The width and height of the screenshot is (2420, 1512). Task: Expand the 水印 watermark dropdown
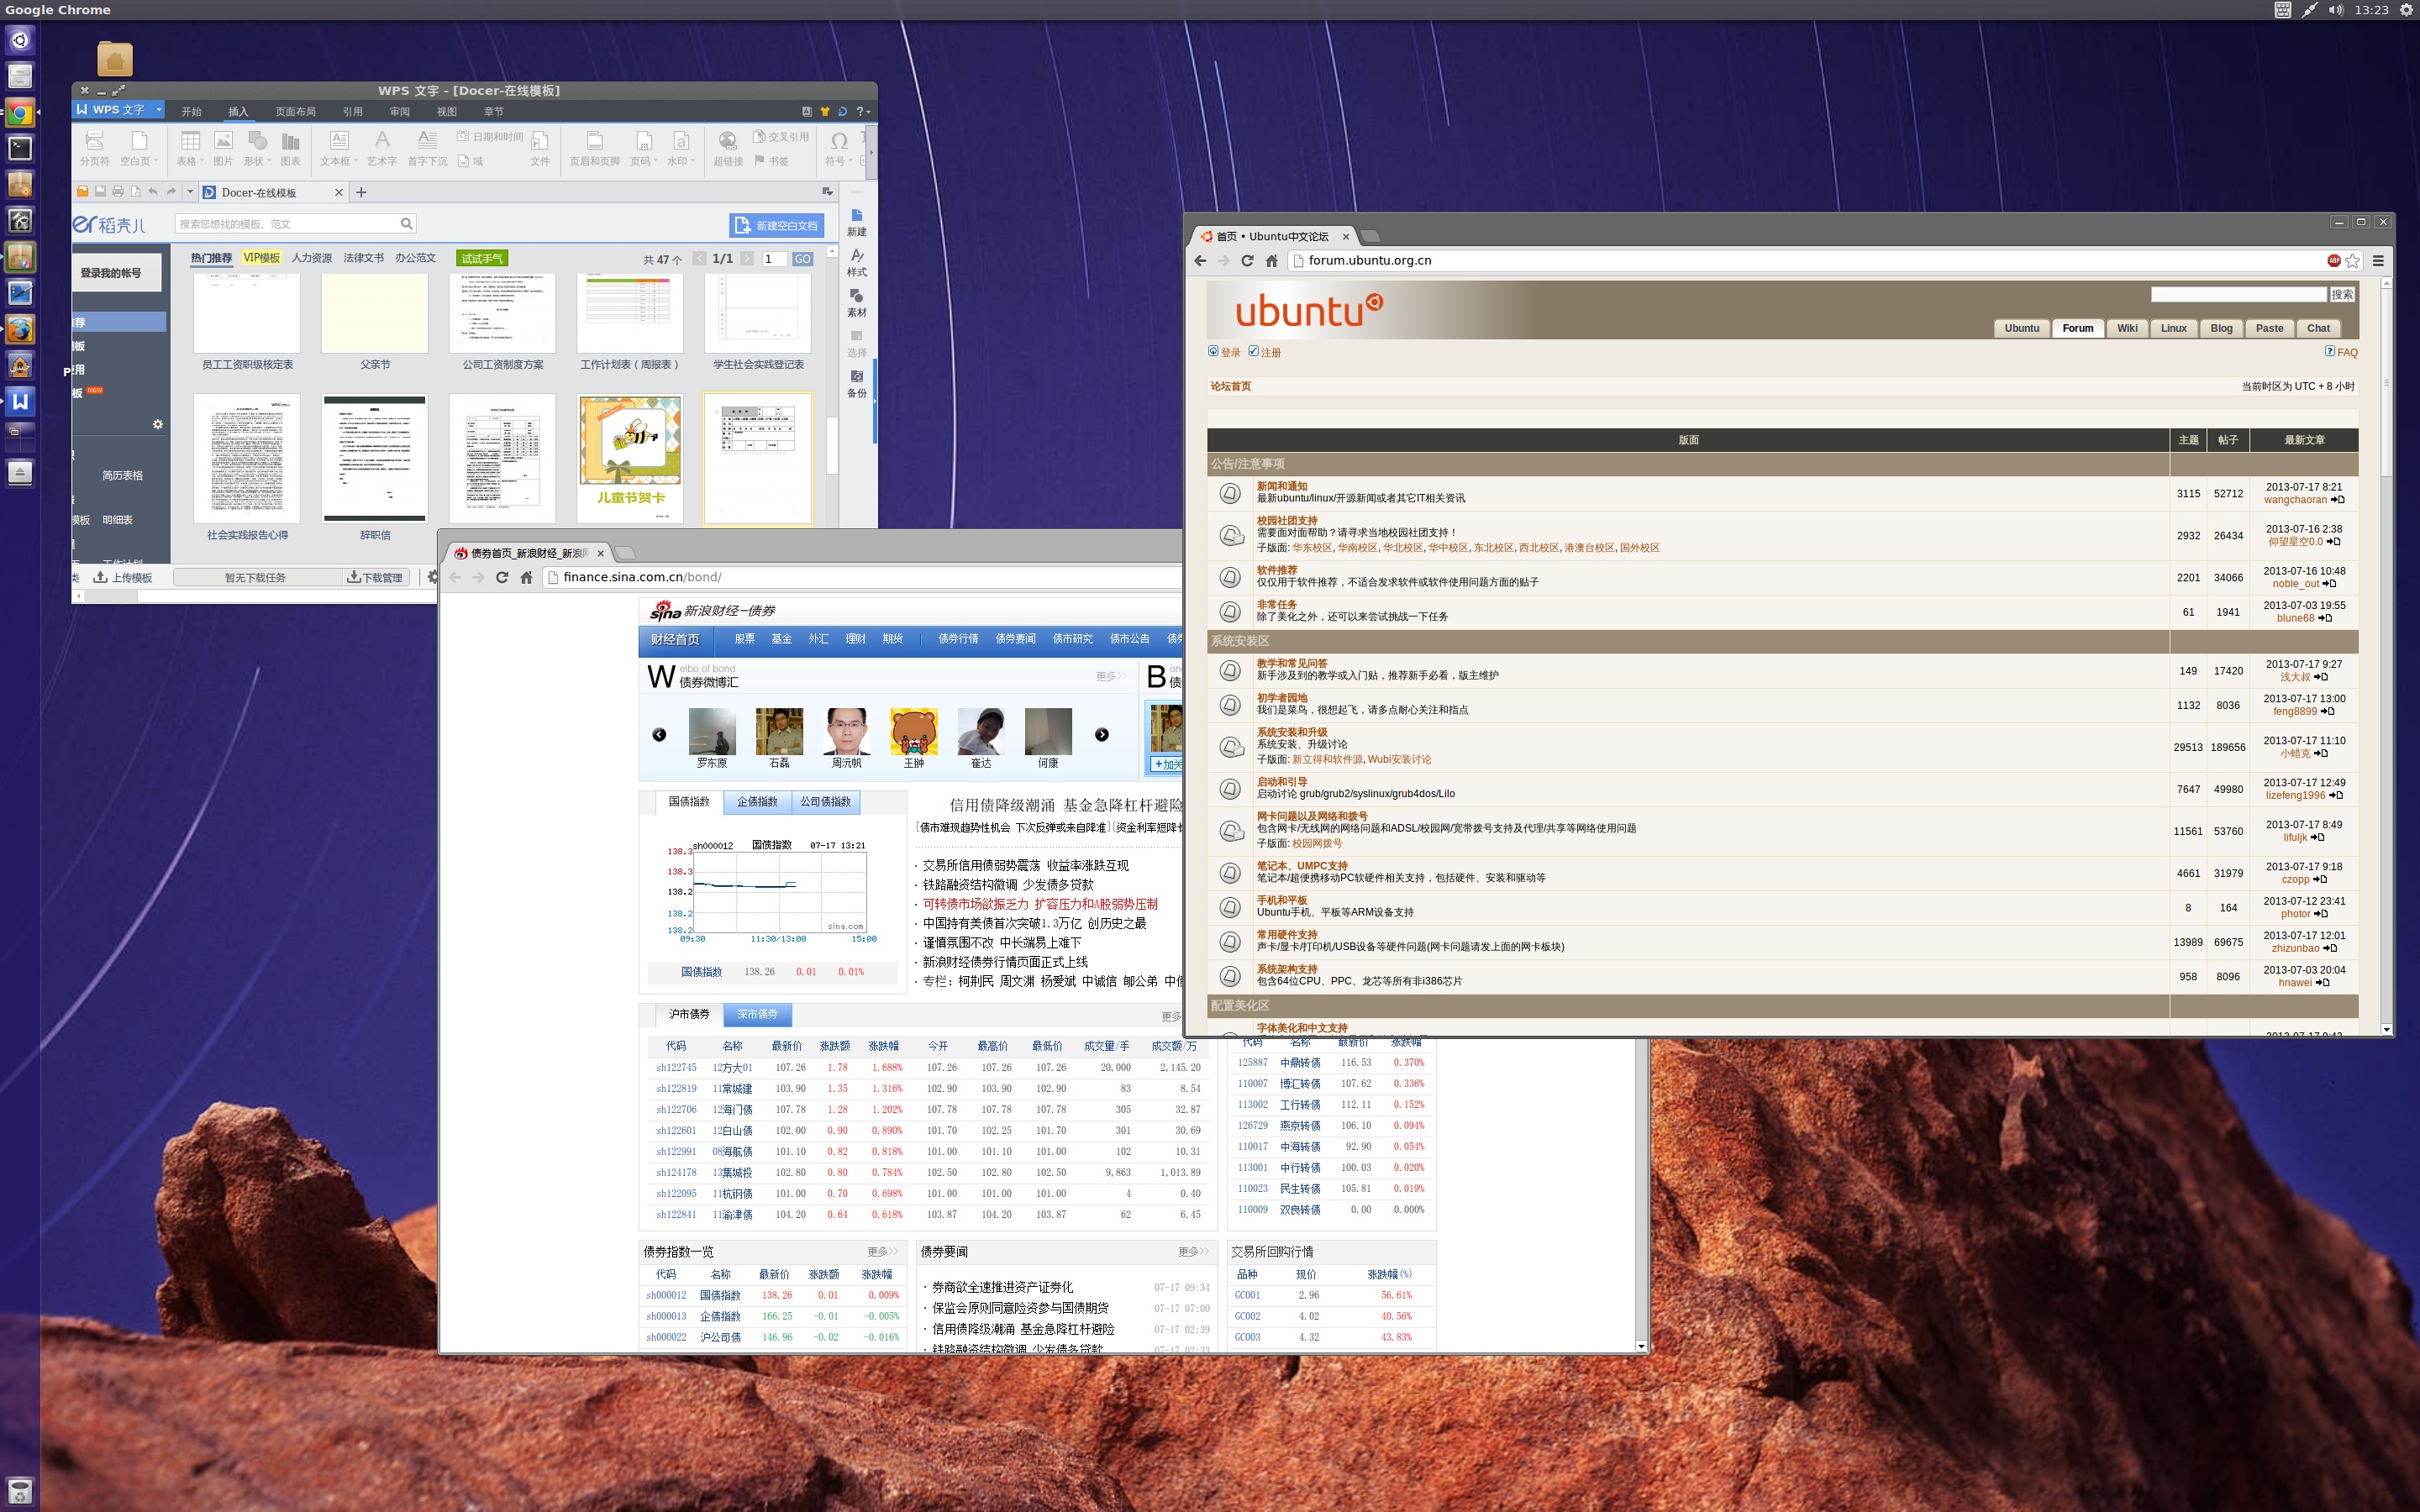click(x=692, y=160)
